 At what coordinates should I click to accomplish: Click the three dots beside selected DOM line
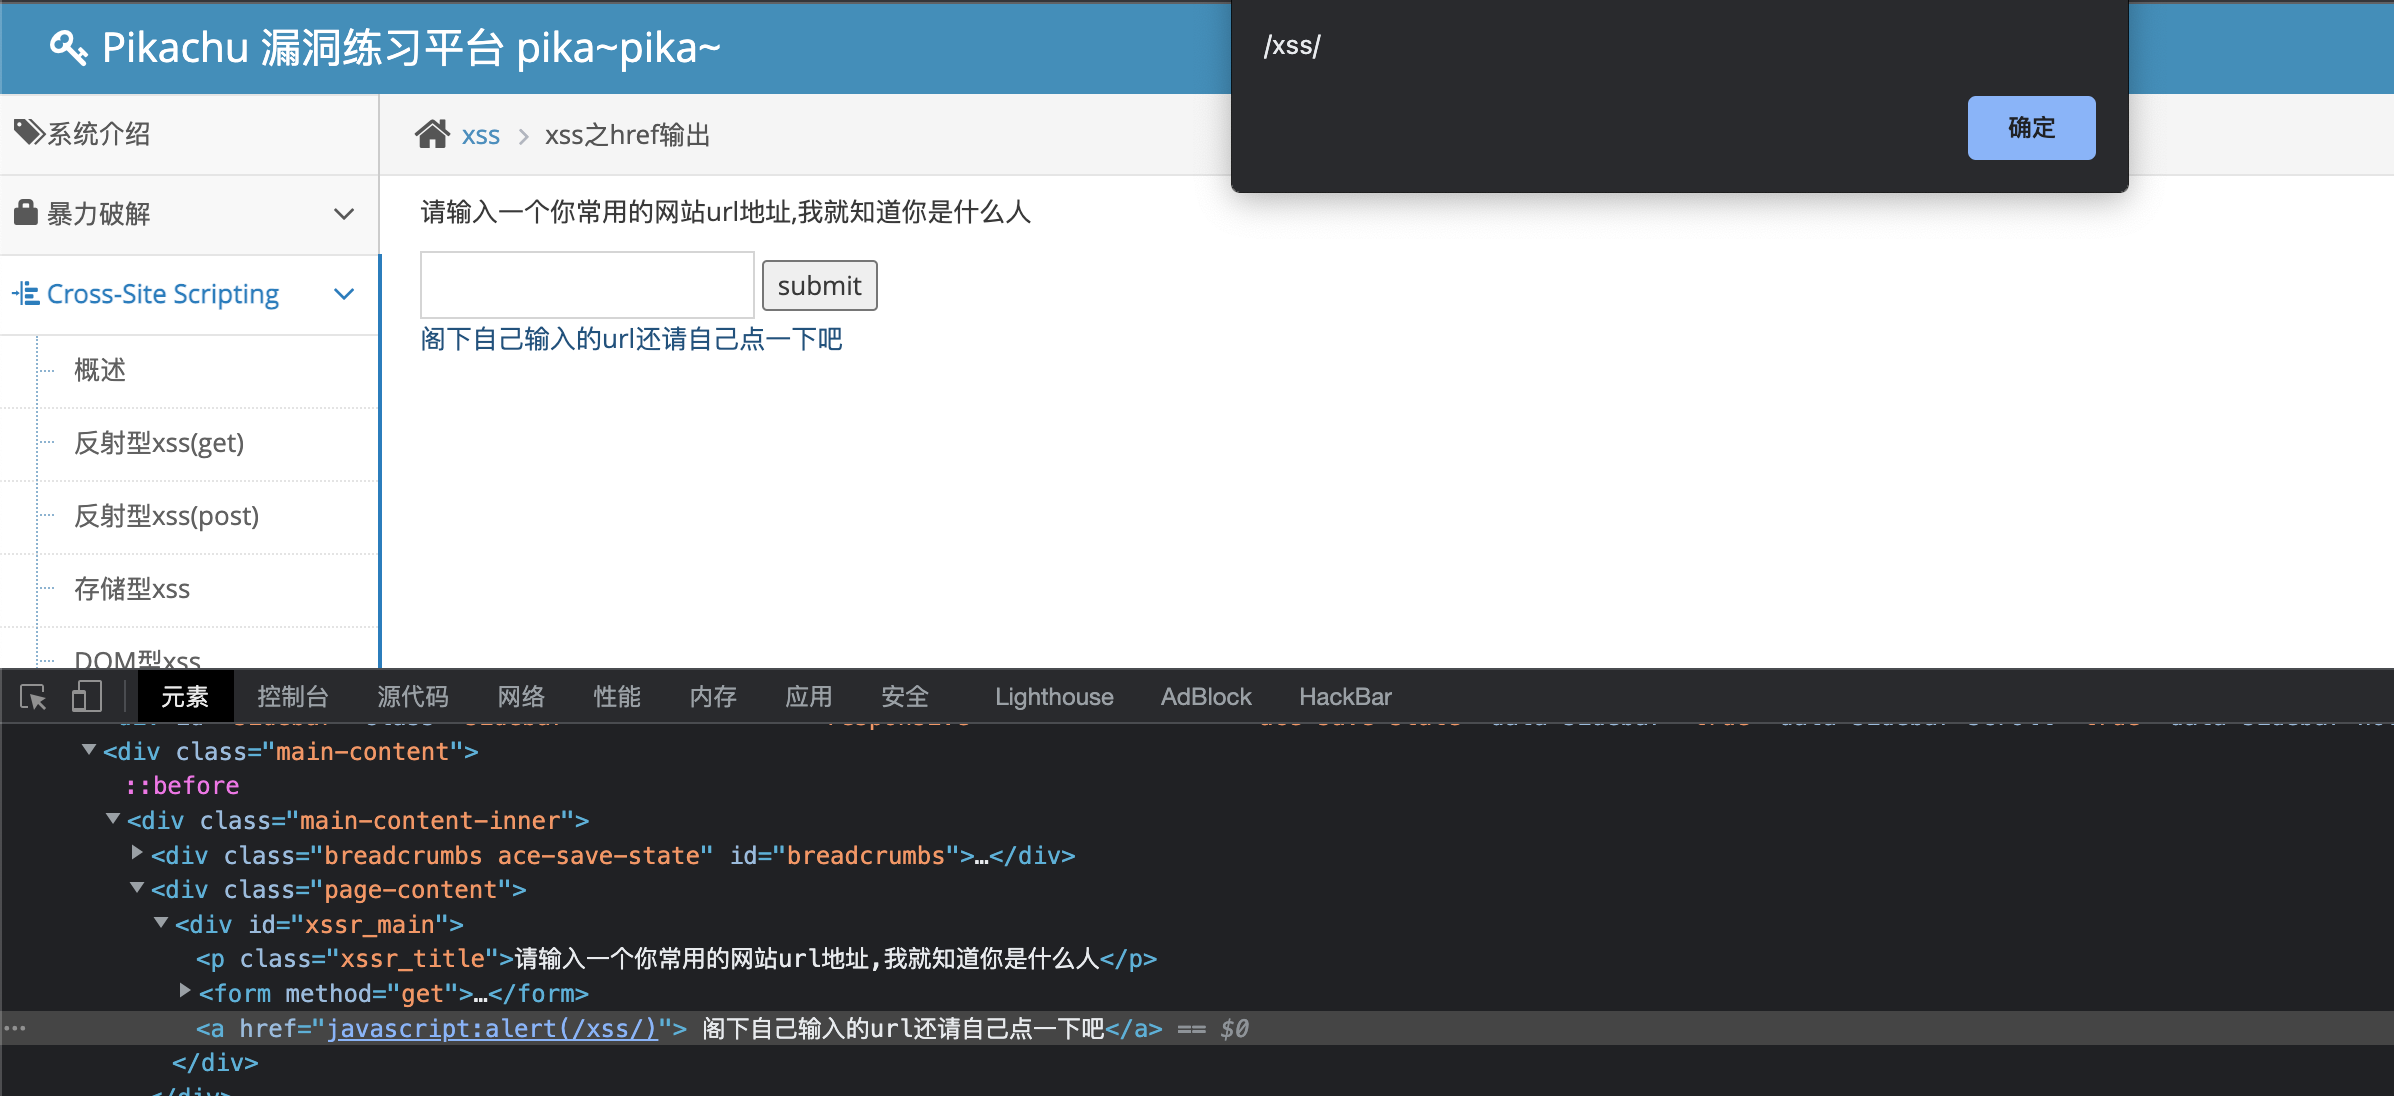14,1028
